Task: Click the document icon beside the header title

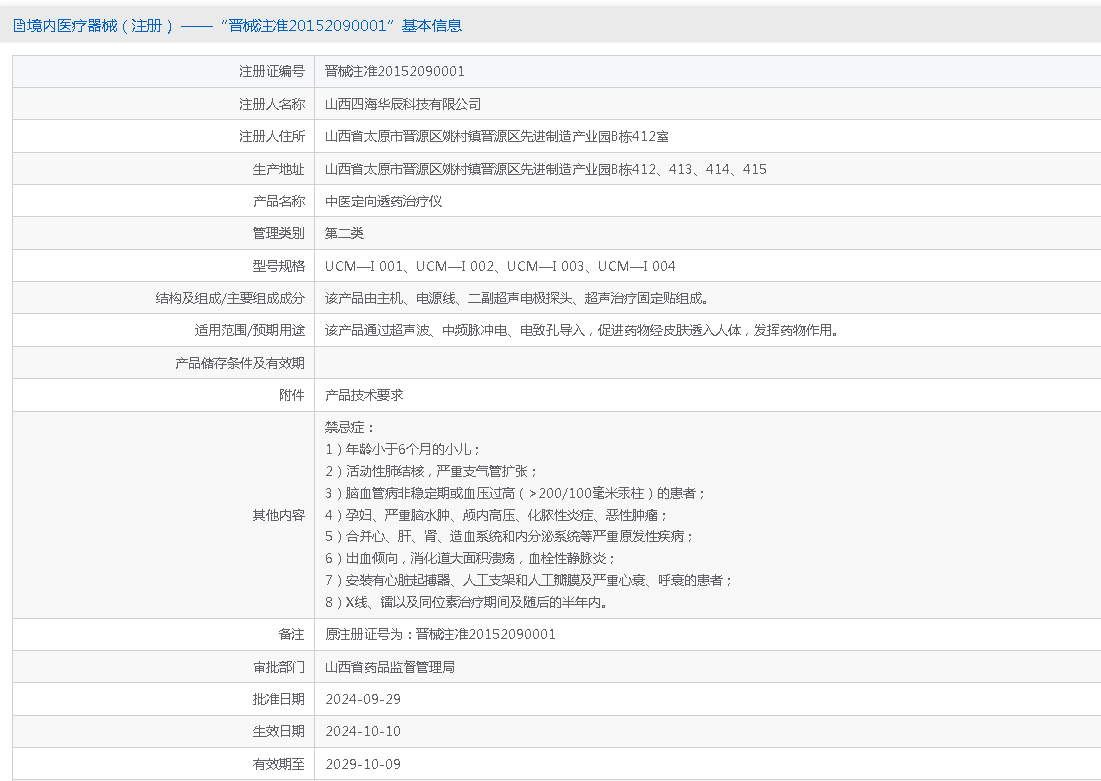Action: tap(19, 26)
